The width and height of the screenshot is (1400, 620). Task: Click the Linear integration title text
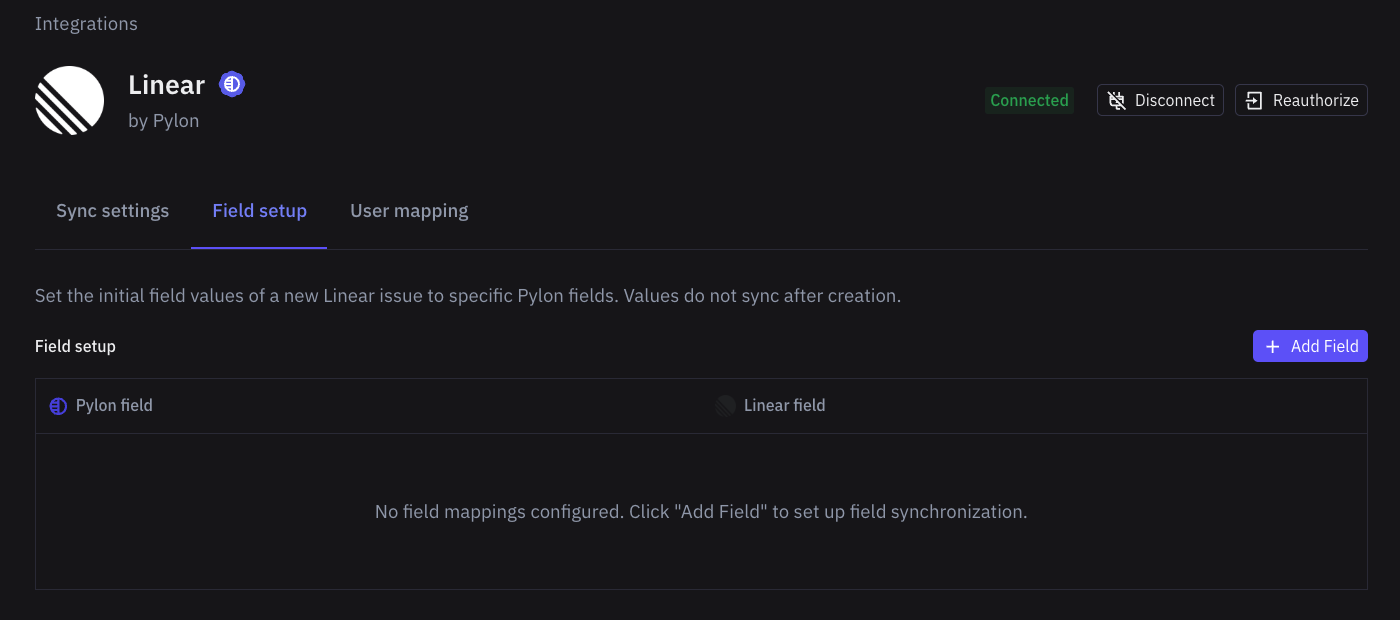tap(166, 85)
